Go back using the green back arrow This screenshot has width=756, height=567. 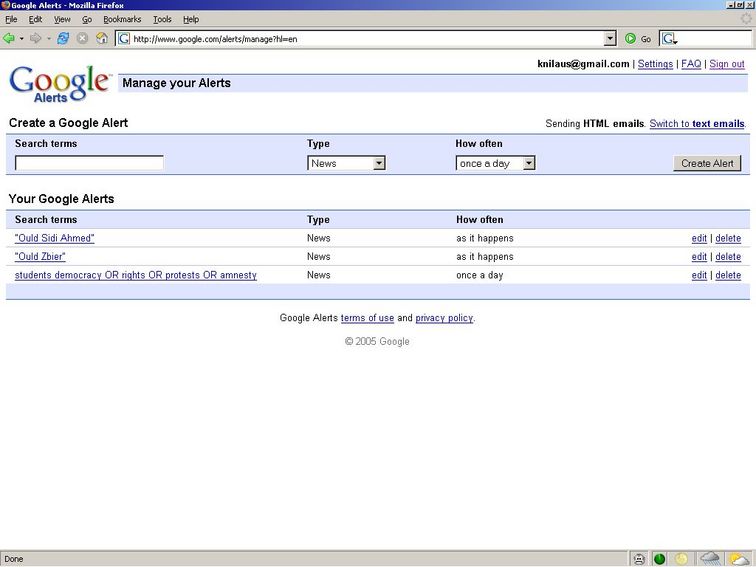click(9, 39)
